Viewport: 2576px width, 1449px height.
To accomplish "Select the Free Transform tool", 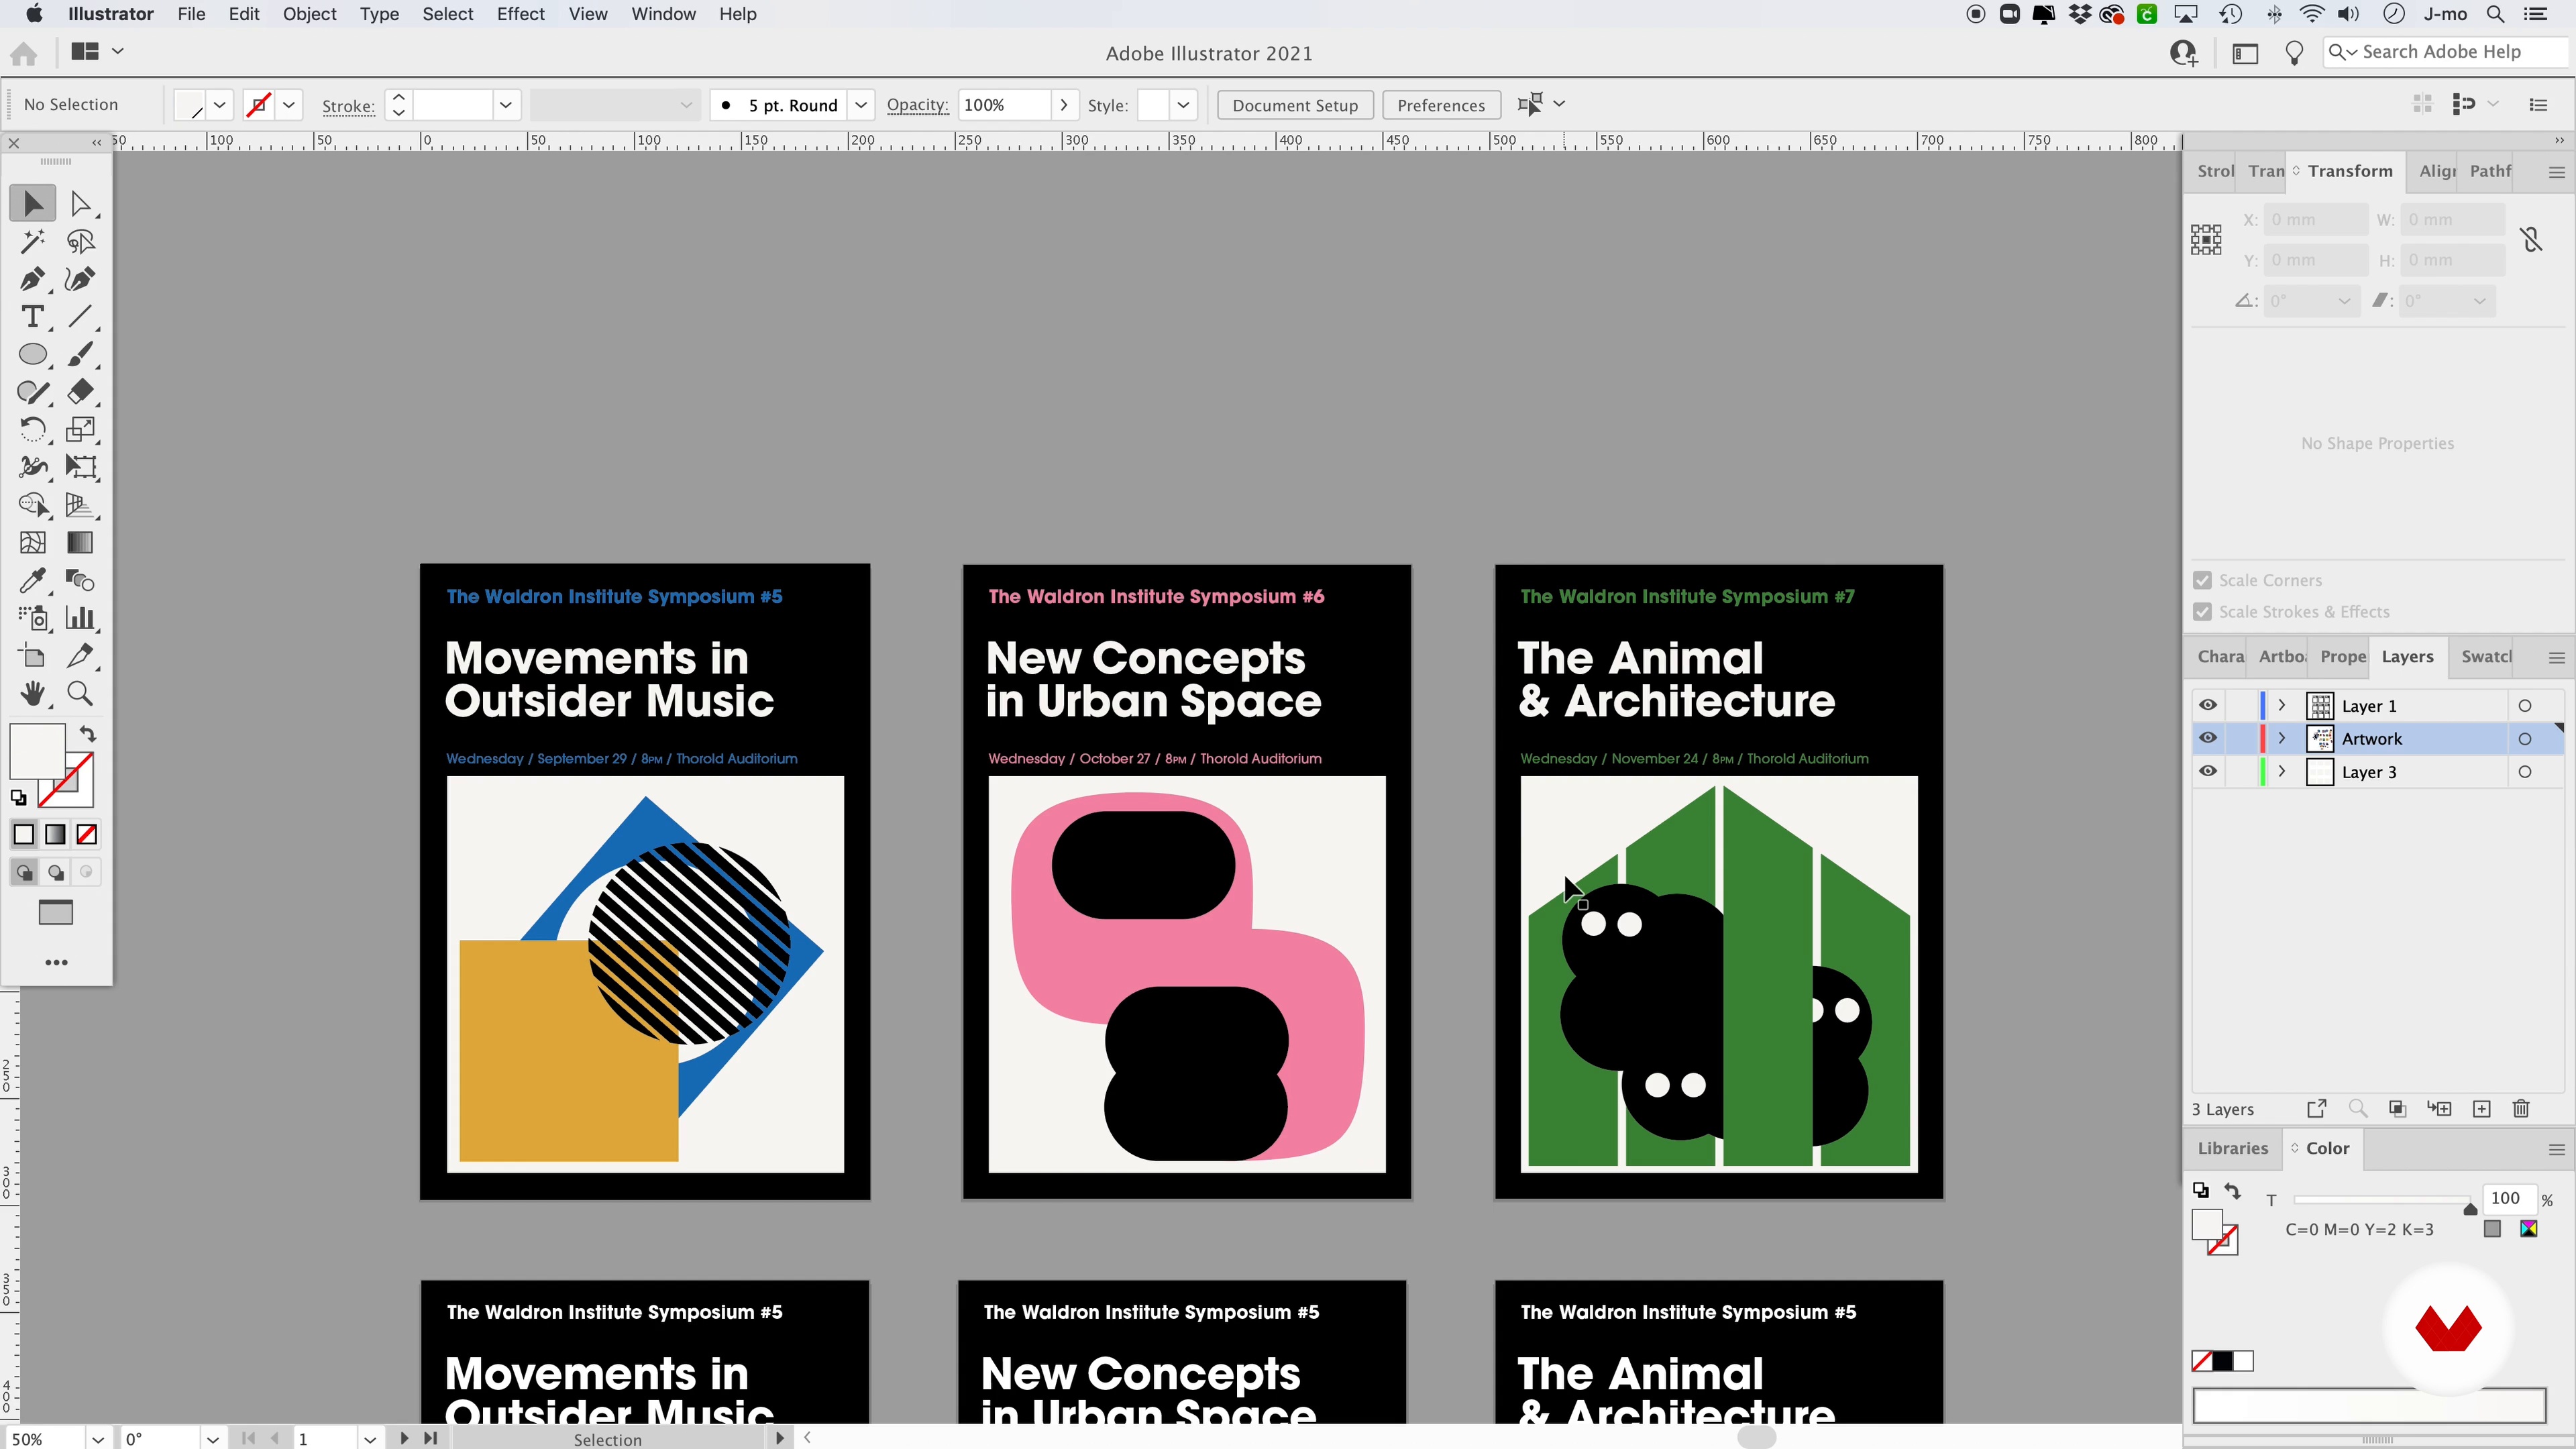I will [x=80, y=467].
